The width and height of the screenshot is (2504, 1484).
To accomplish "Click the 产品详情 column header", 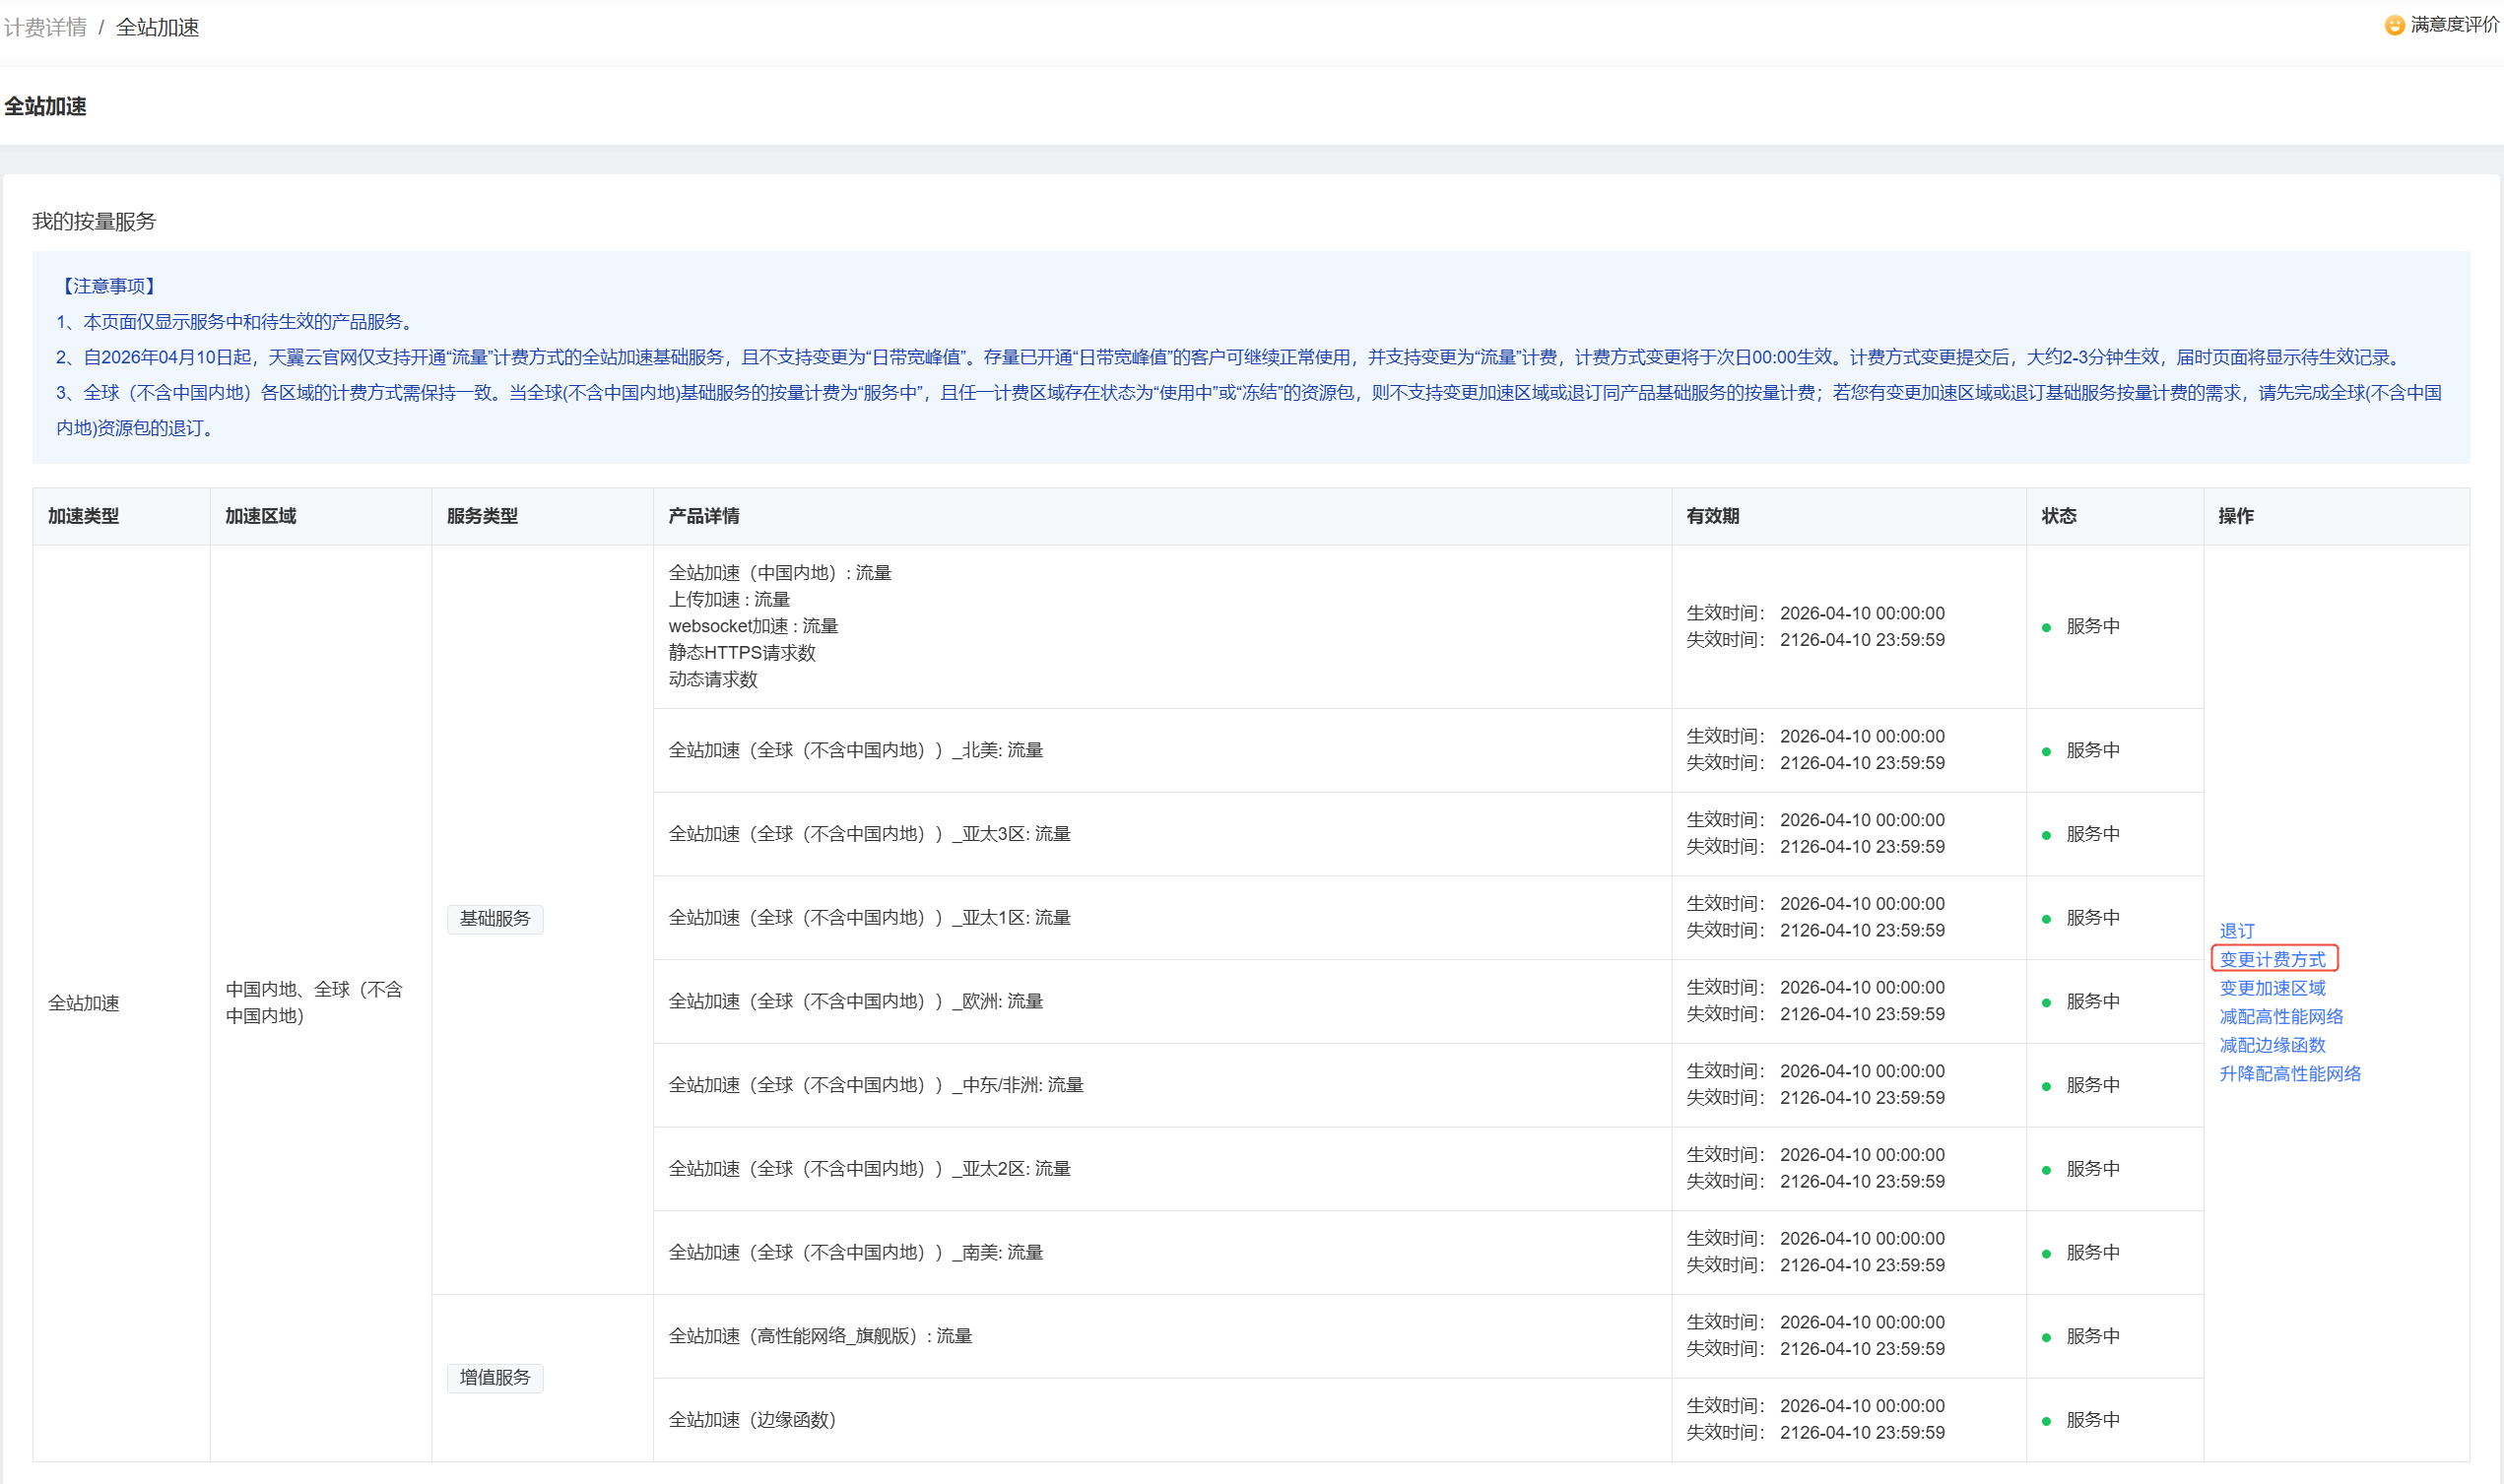I will tap(704, 516).
